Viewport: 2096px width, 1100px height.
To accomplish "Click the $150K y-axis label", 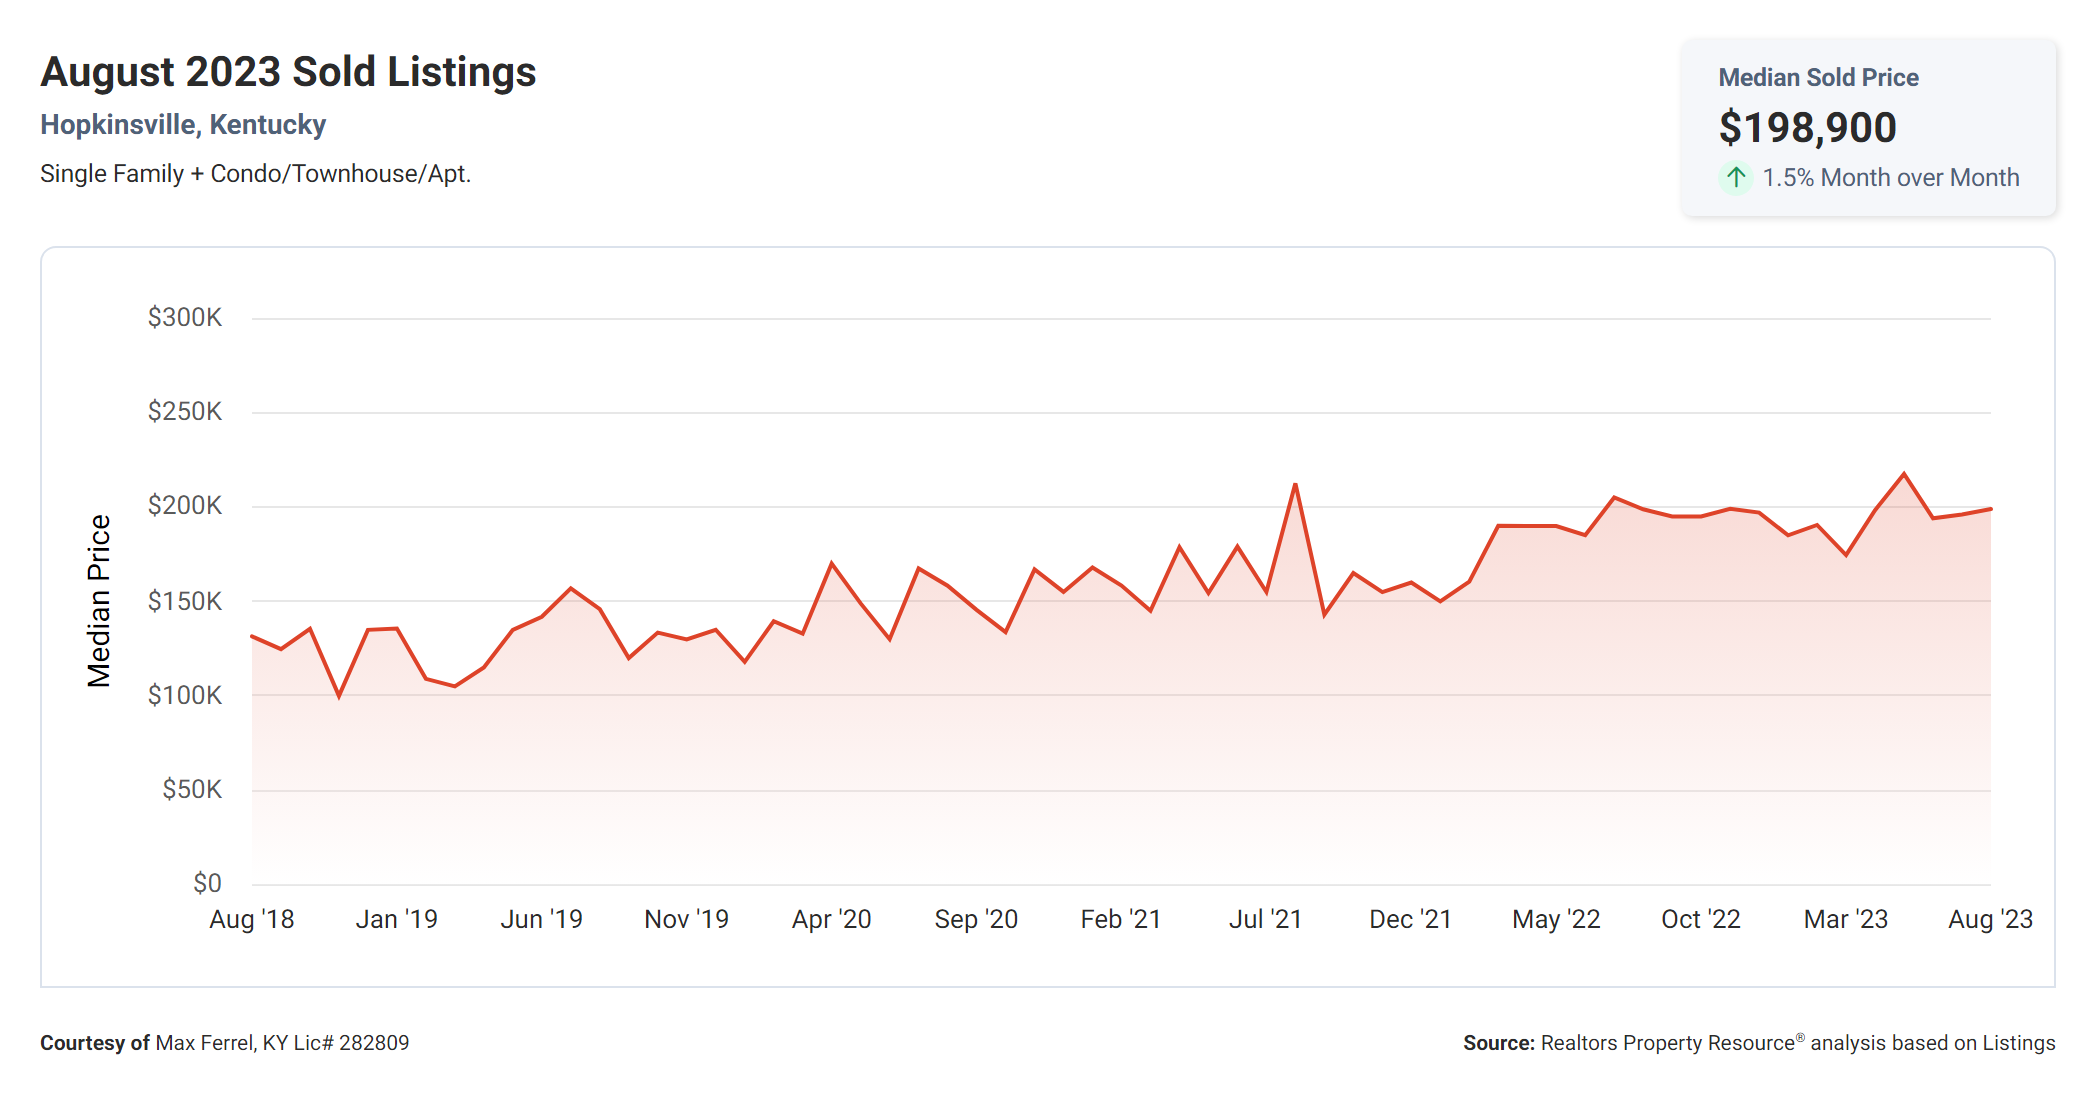I will (x=185, y=601).
